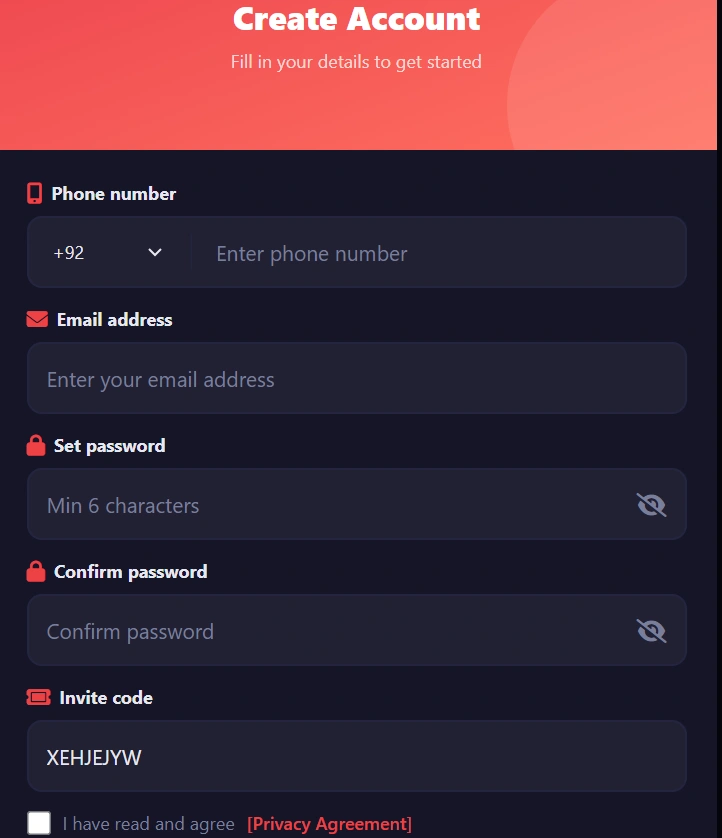Click the phone icon beside Phone number
The width and height of the screenshot is (722, 838).
click(35, 194)
